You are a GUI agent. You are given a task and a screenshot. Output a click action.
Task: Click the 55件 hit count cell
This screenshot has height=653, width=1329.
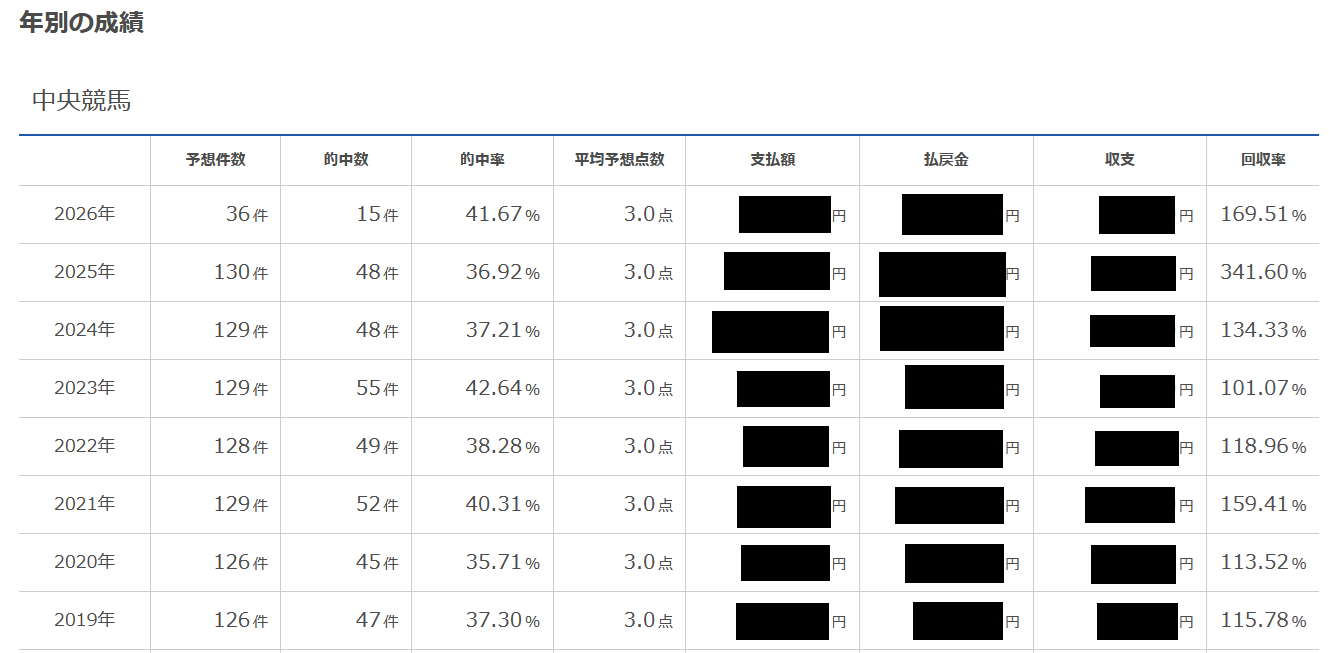[376, 388]
